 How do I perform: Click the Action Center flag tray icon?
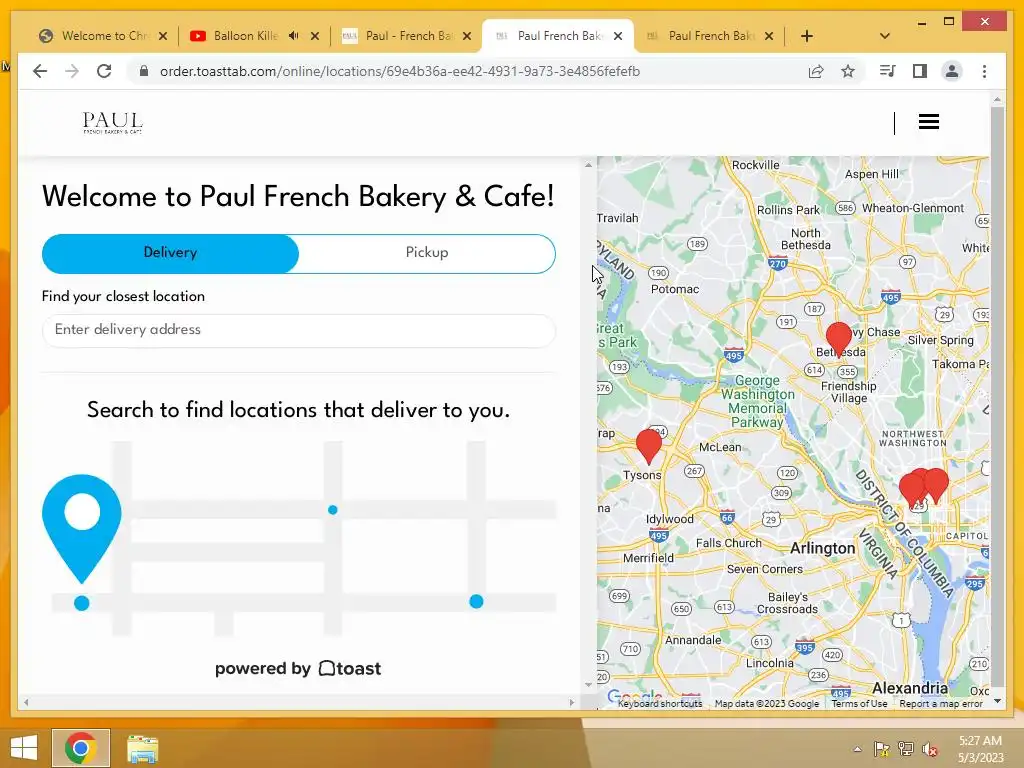pyautogui.click(x=881, y=749)
